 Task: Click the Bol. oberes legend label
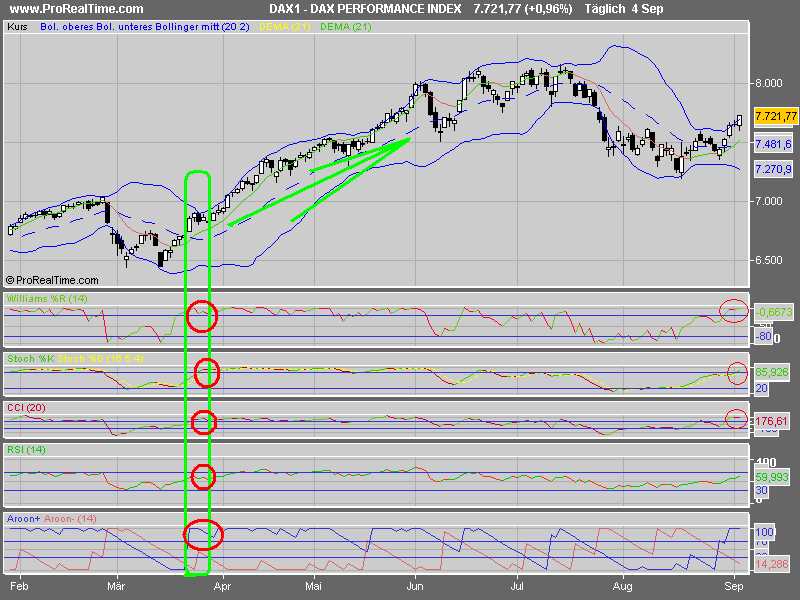point(67,27)
